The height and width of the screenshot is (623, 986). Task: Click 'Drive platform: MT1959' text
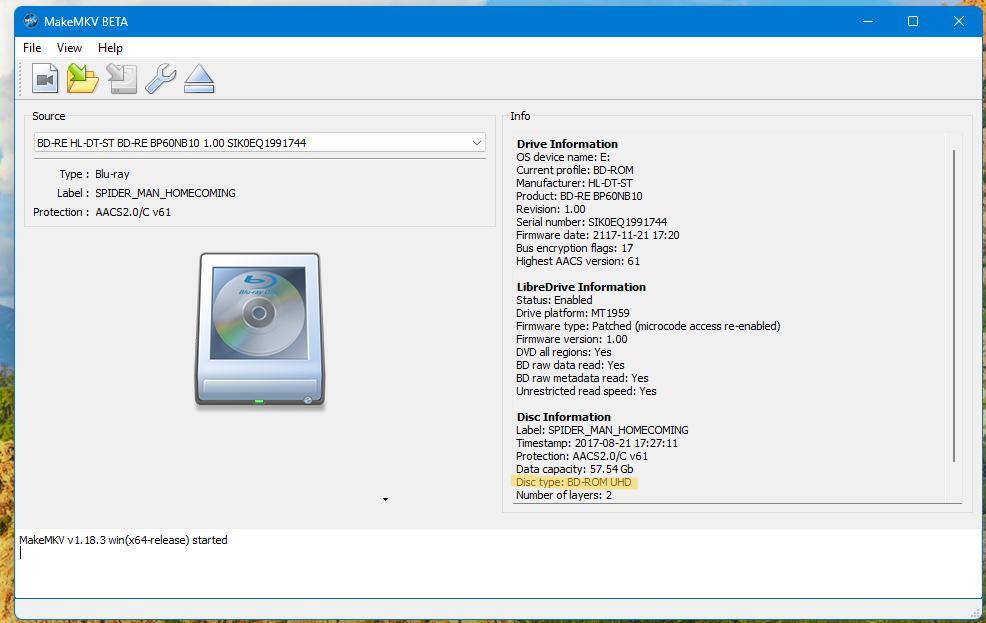(x=573, y=313)
